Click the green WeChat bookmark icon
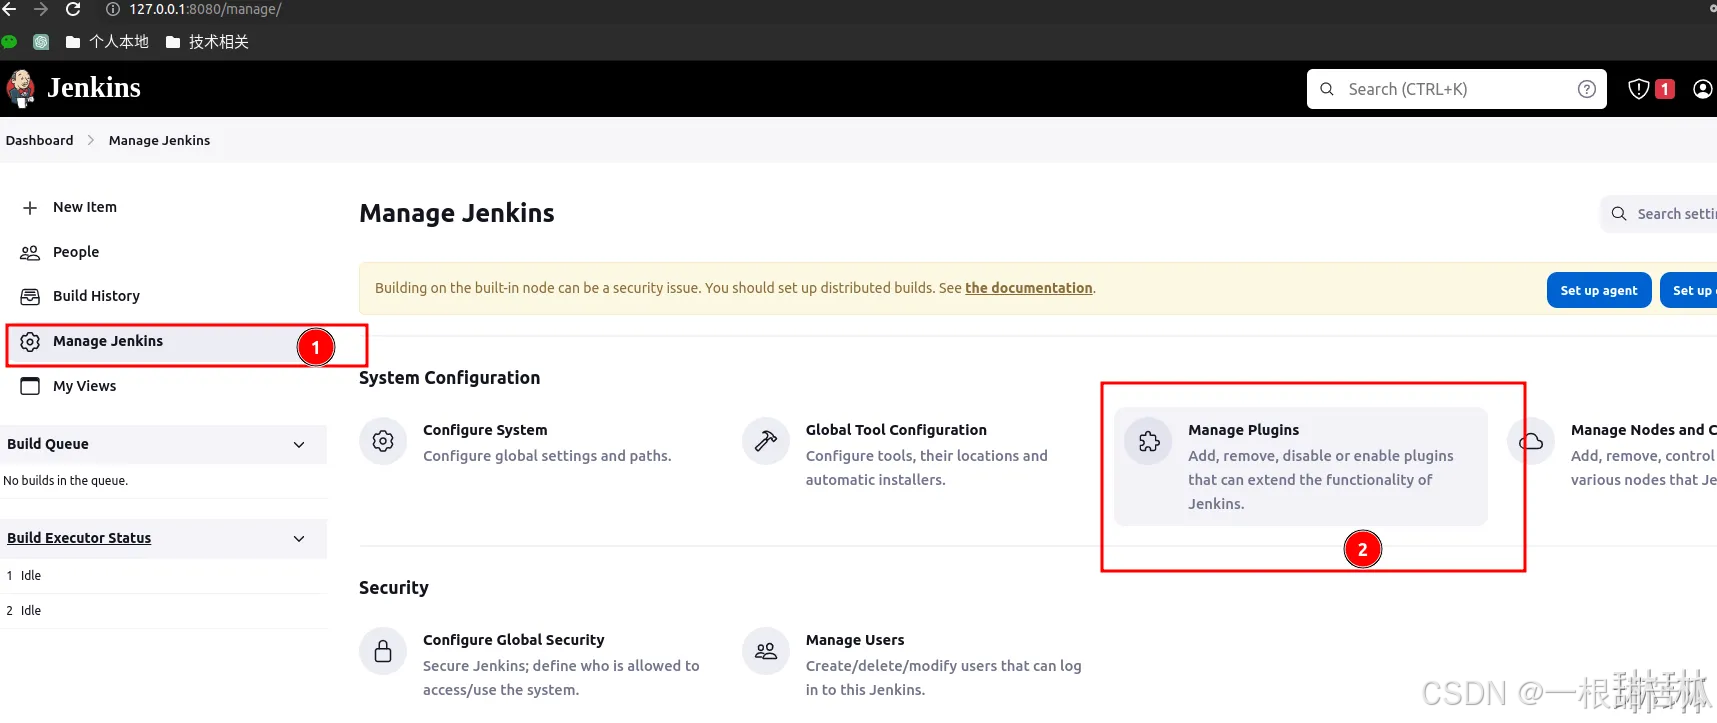This screenshot has height=723, width=1717. click(9, 42)
